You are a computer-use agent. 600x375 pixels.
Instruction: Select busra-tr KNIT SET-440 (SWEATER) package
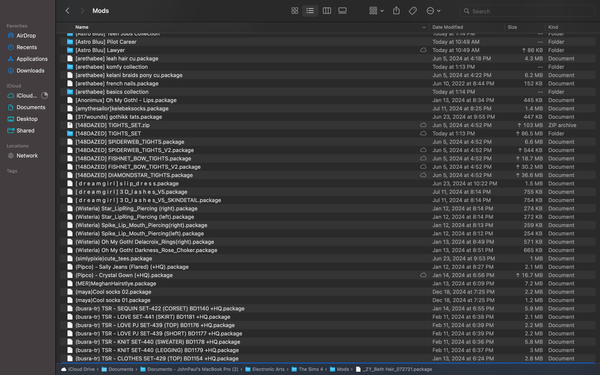point(329,342)
